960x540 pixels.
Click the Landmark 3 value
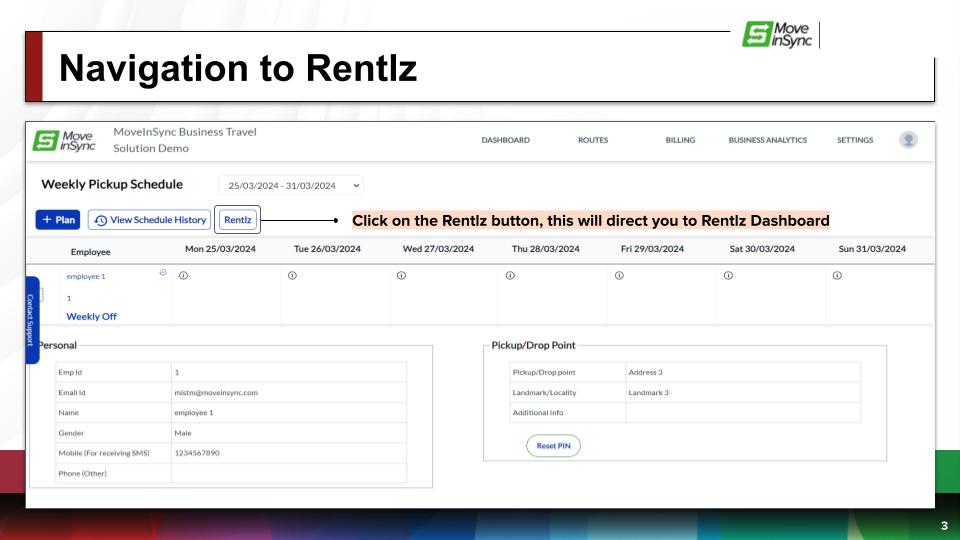tap(648, 392)
